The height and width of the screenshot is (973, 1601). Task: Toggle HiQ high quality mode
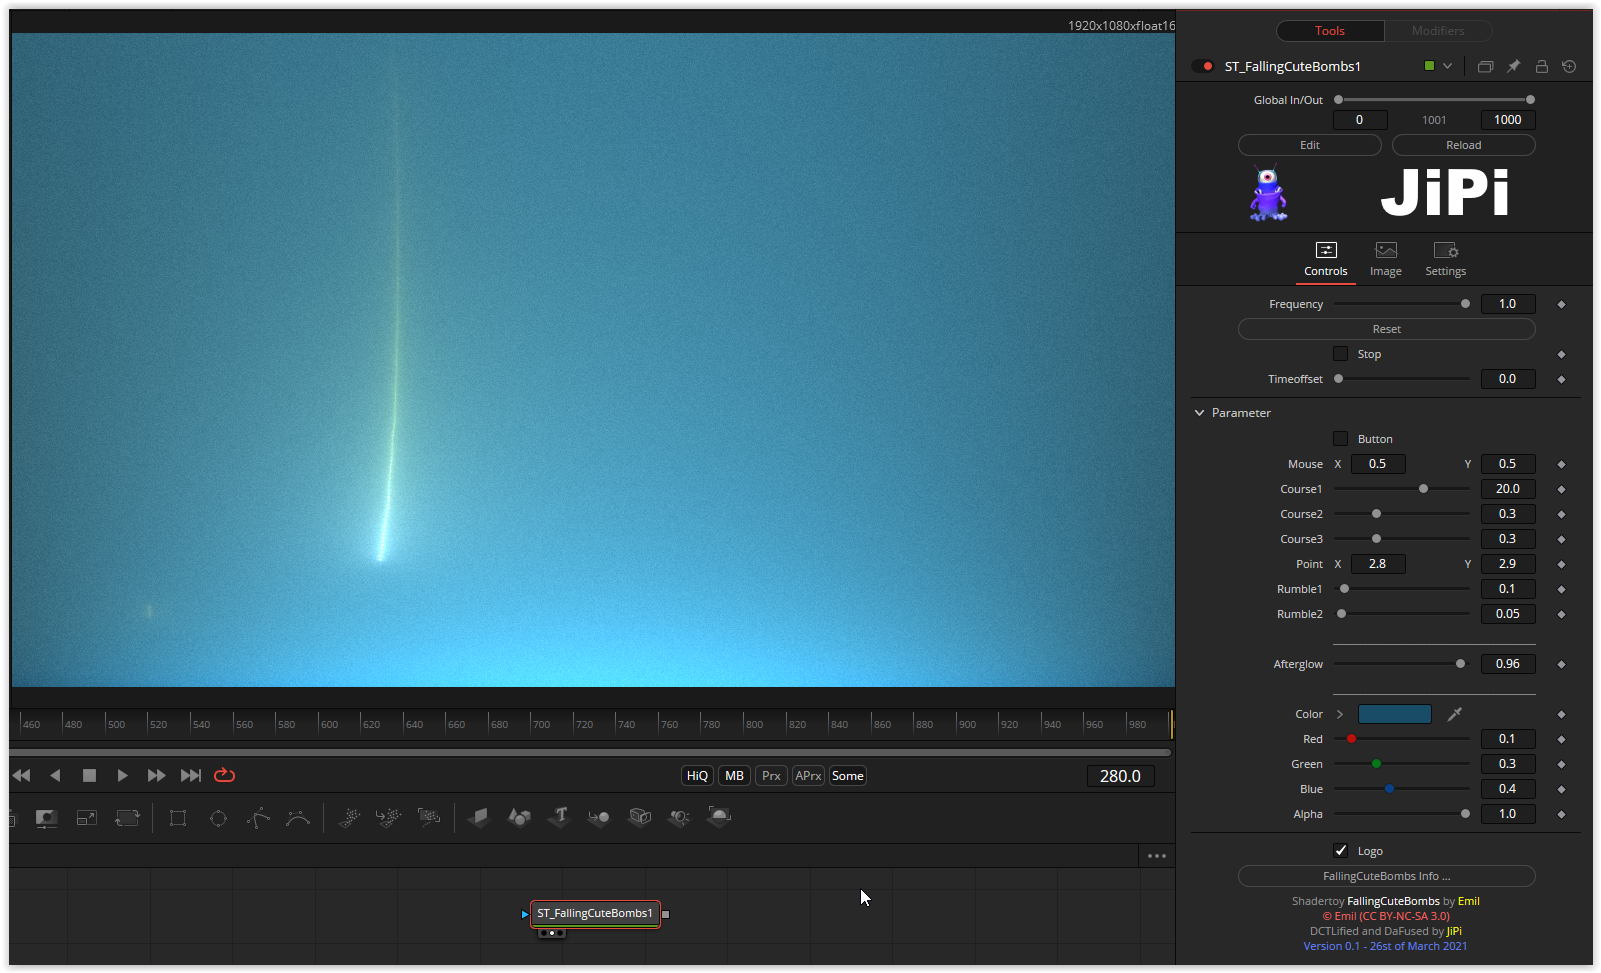pos(697,776)
